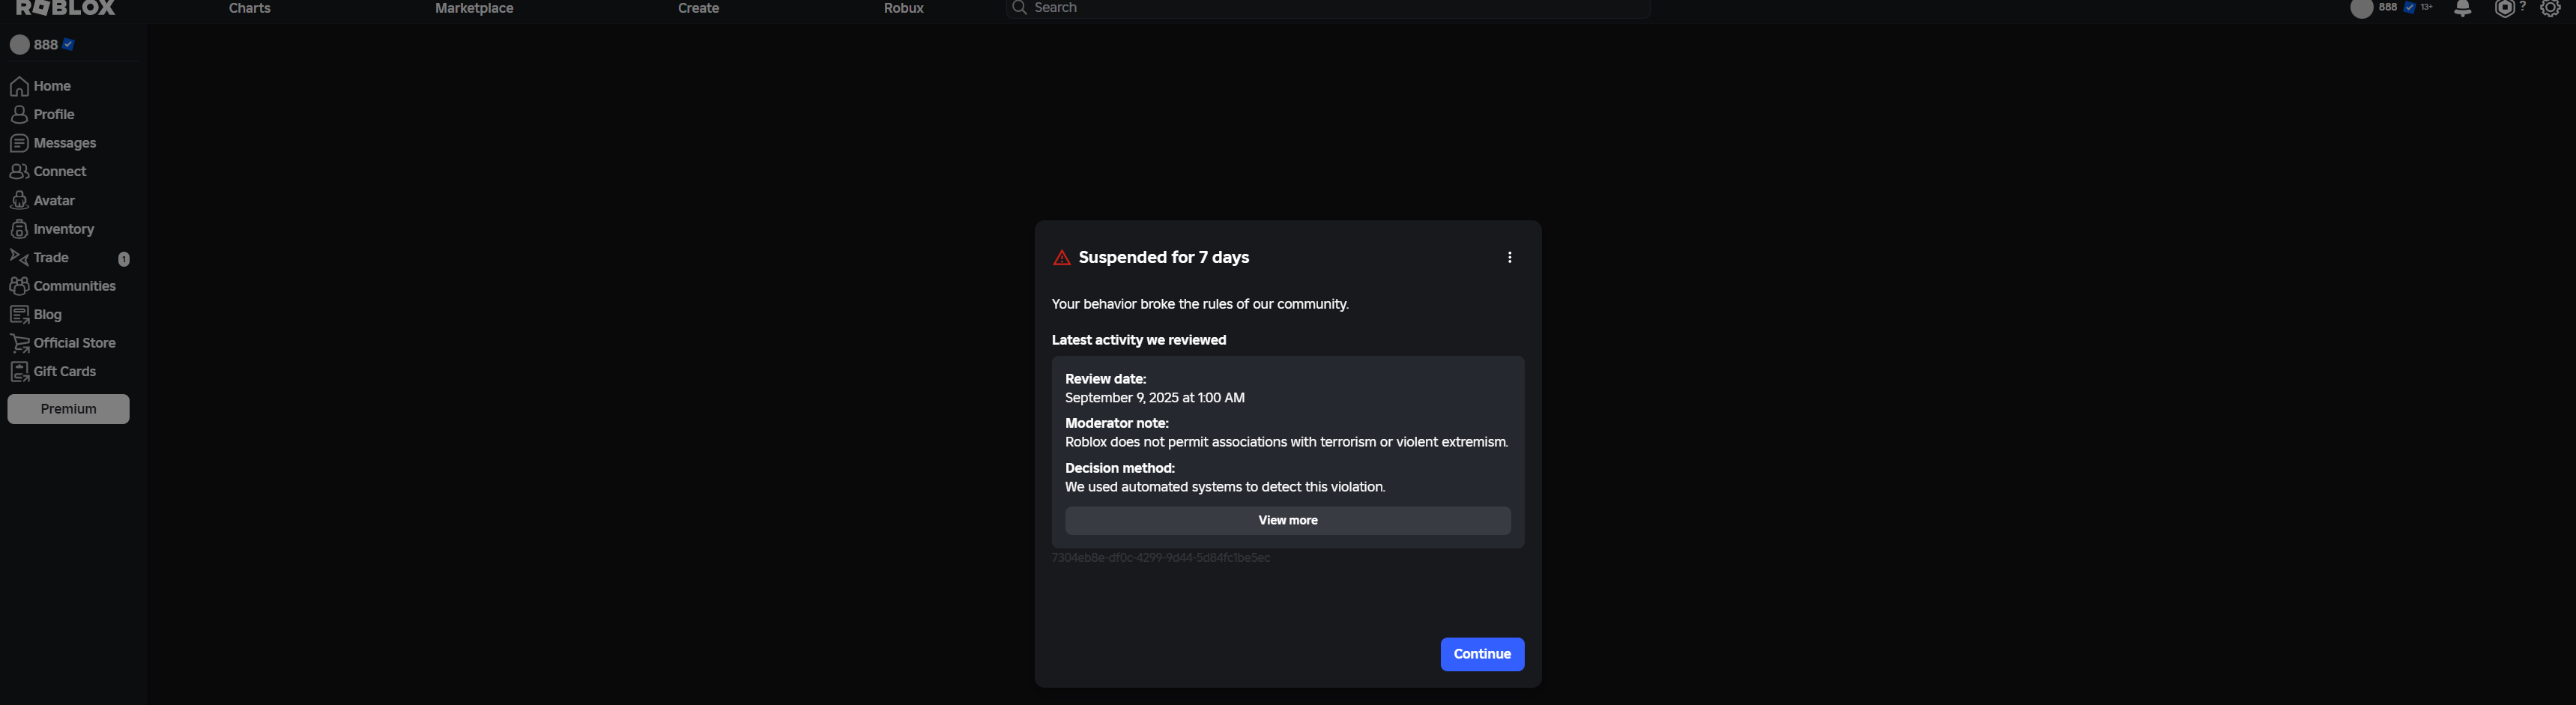The width and height of the screenshot is (2576, 705).
Task: Click the Communities sidebar icon
Action: click(x=19, y=286)
